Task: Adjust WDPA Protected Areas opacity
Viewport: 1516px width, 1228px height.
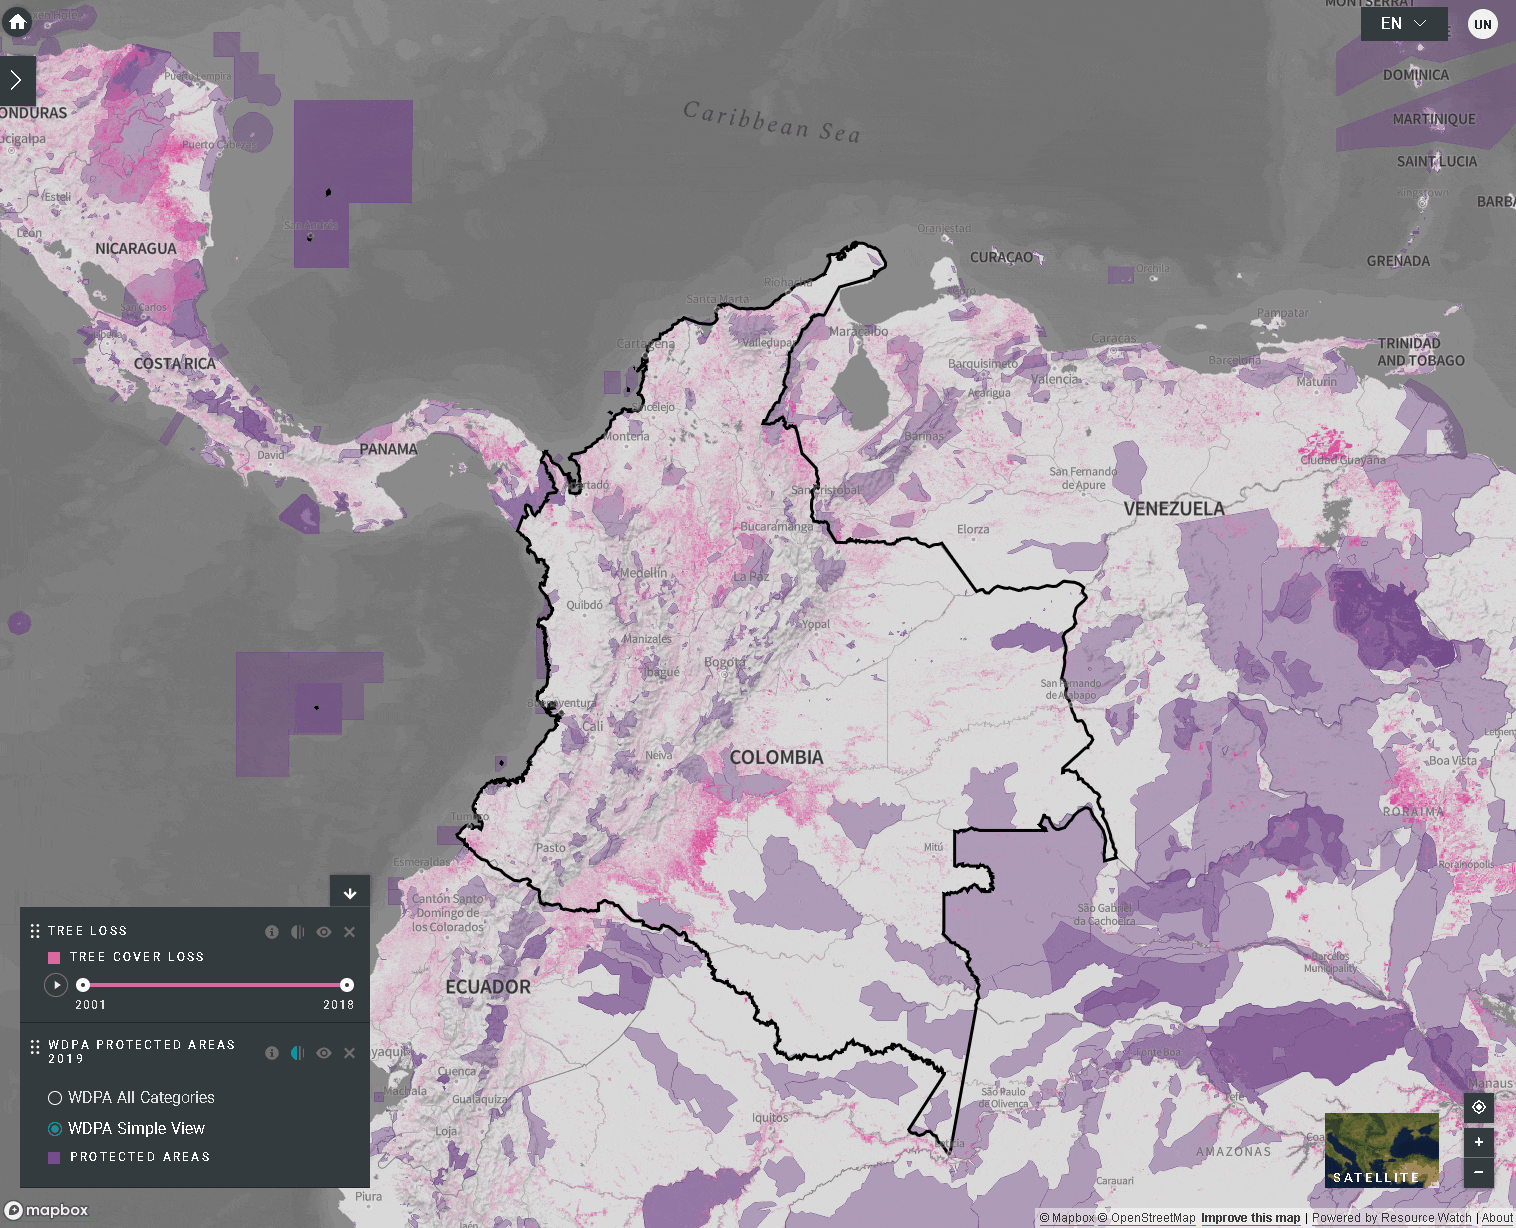Action: pos(298,1053)
